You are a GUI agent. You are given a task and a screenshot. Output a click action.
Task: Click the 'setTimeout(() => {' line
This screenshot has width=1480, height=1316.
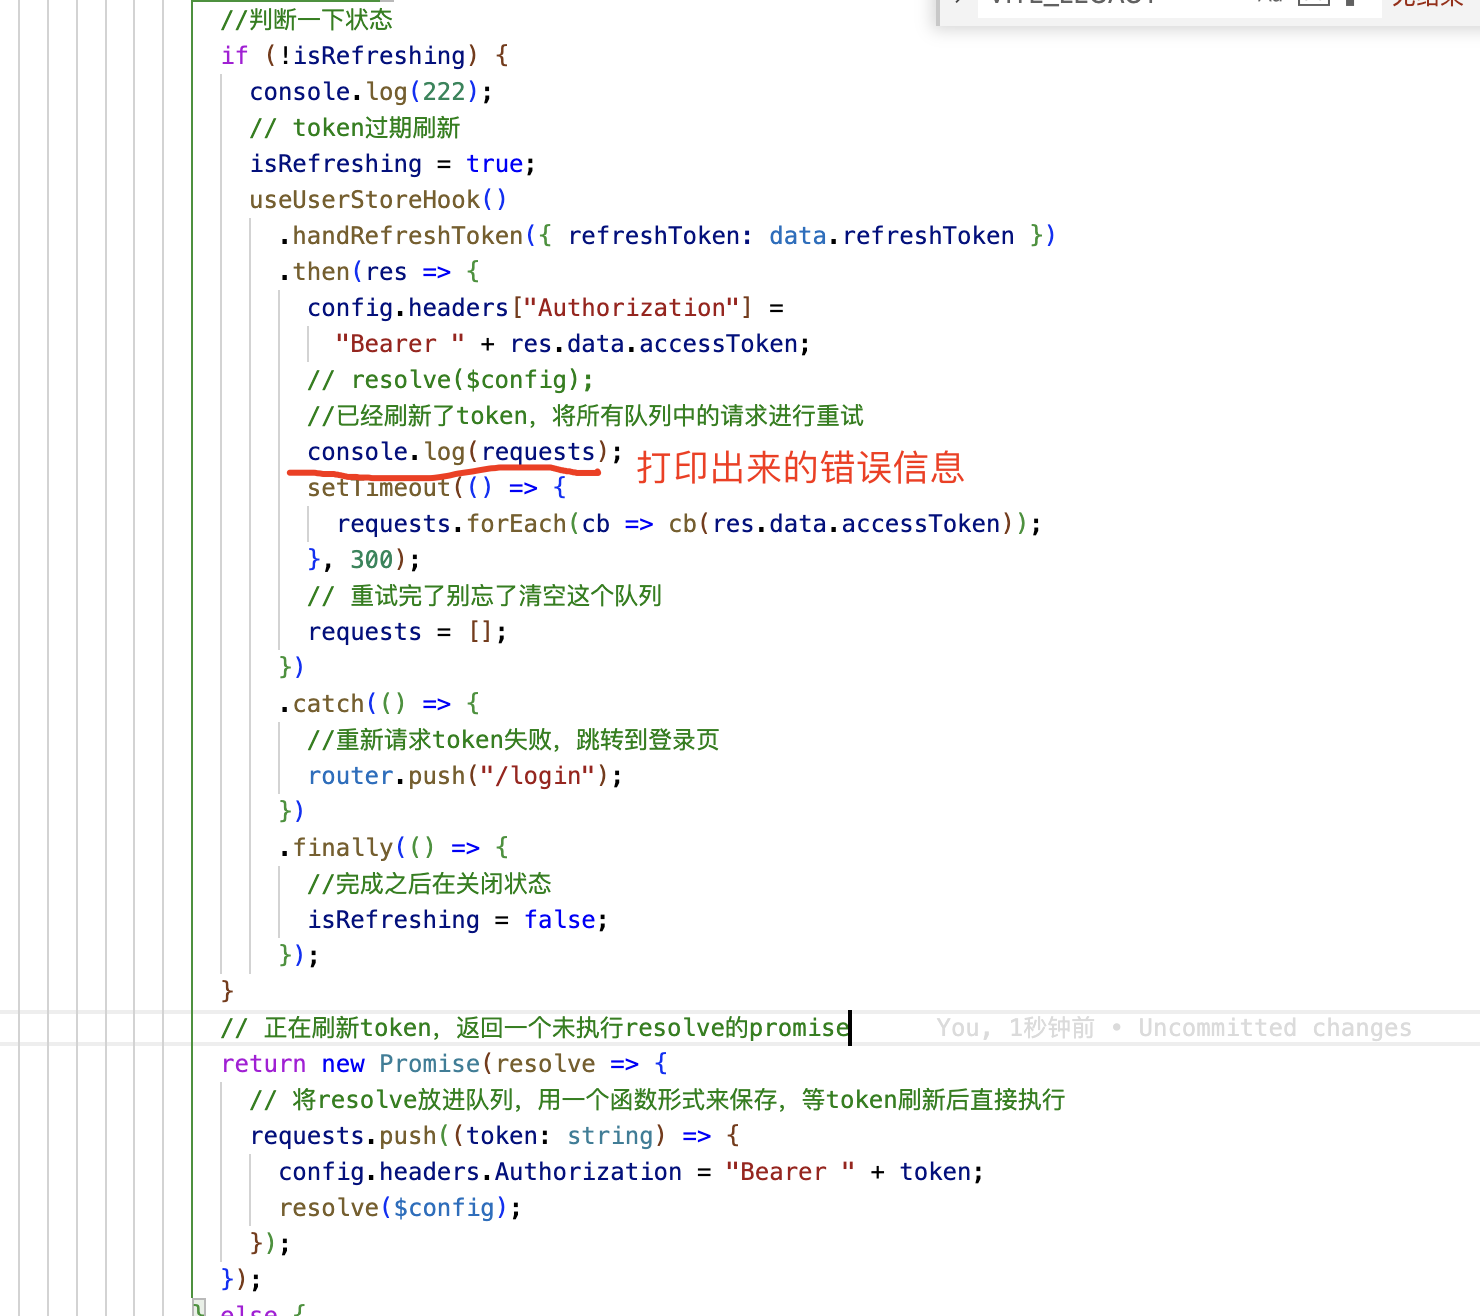point(437,488)
